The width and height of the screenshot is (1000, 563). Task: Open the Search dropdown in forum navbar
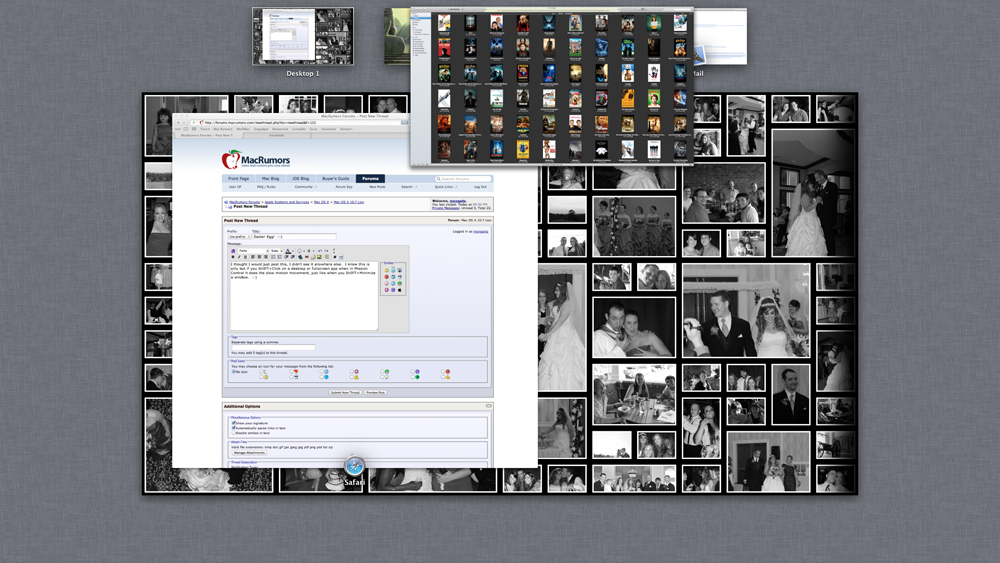(409, 187)
